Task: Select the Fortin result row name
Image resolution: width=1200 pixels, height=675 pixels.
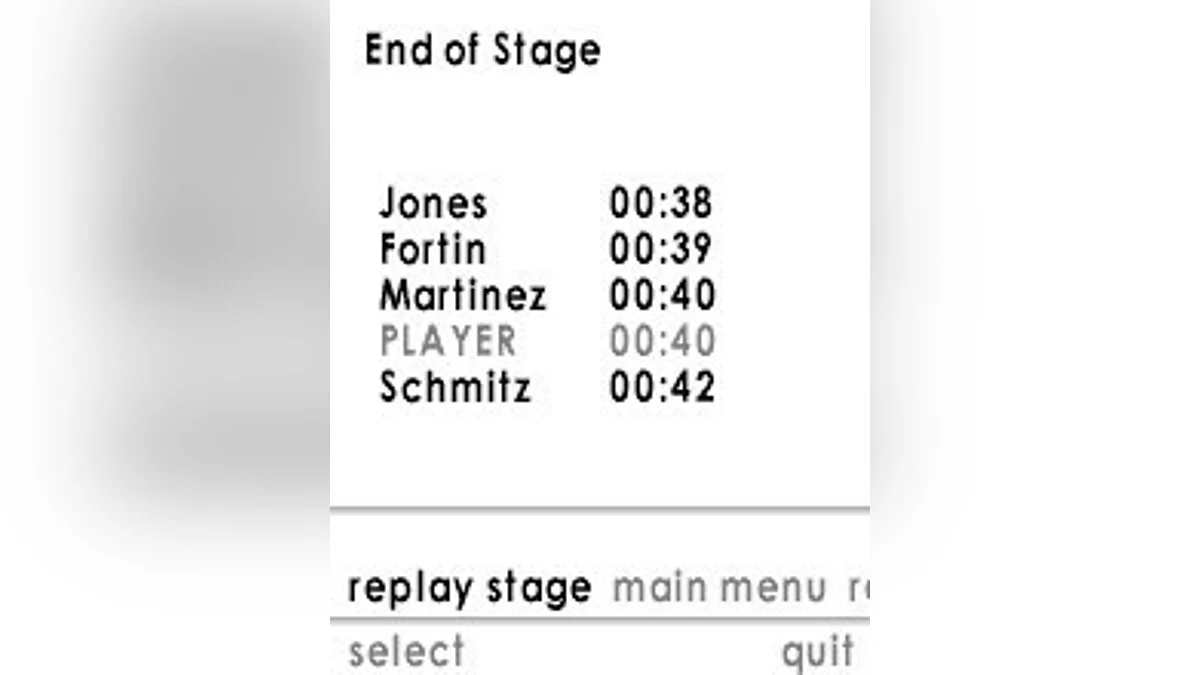Action: coord(432,249)
